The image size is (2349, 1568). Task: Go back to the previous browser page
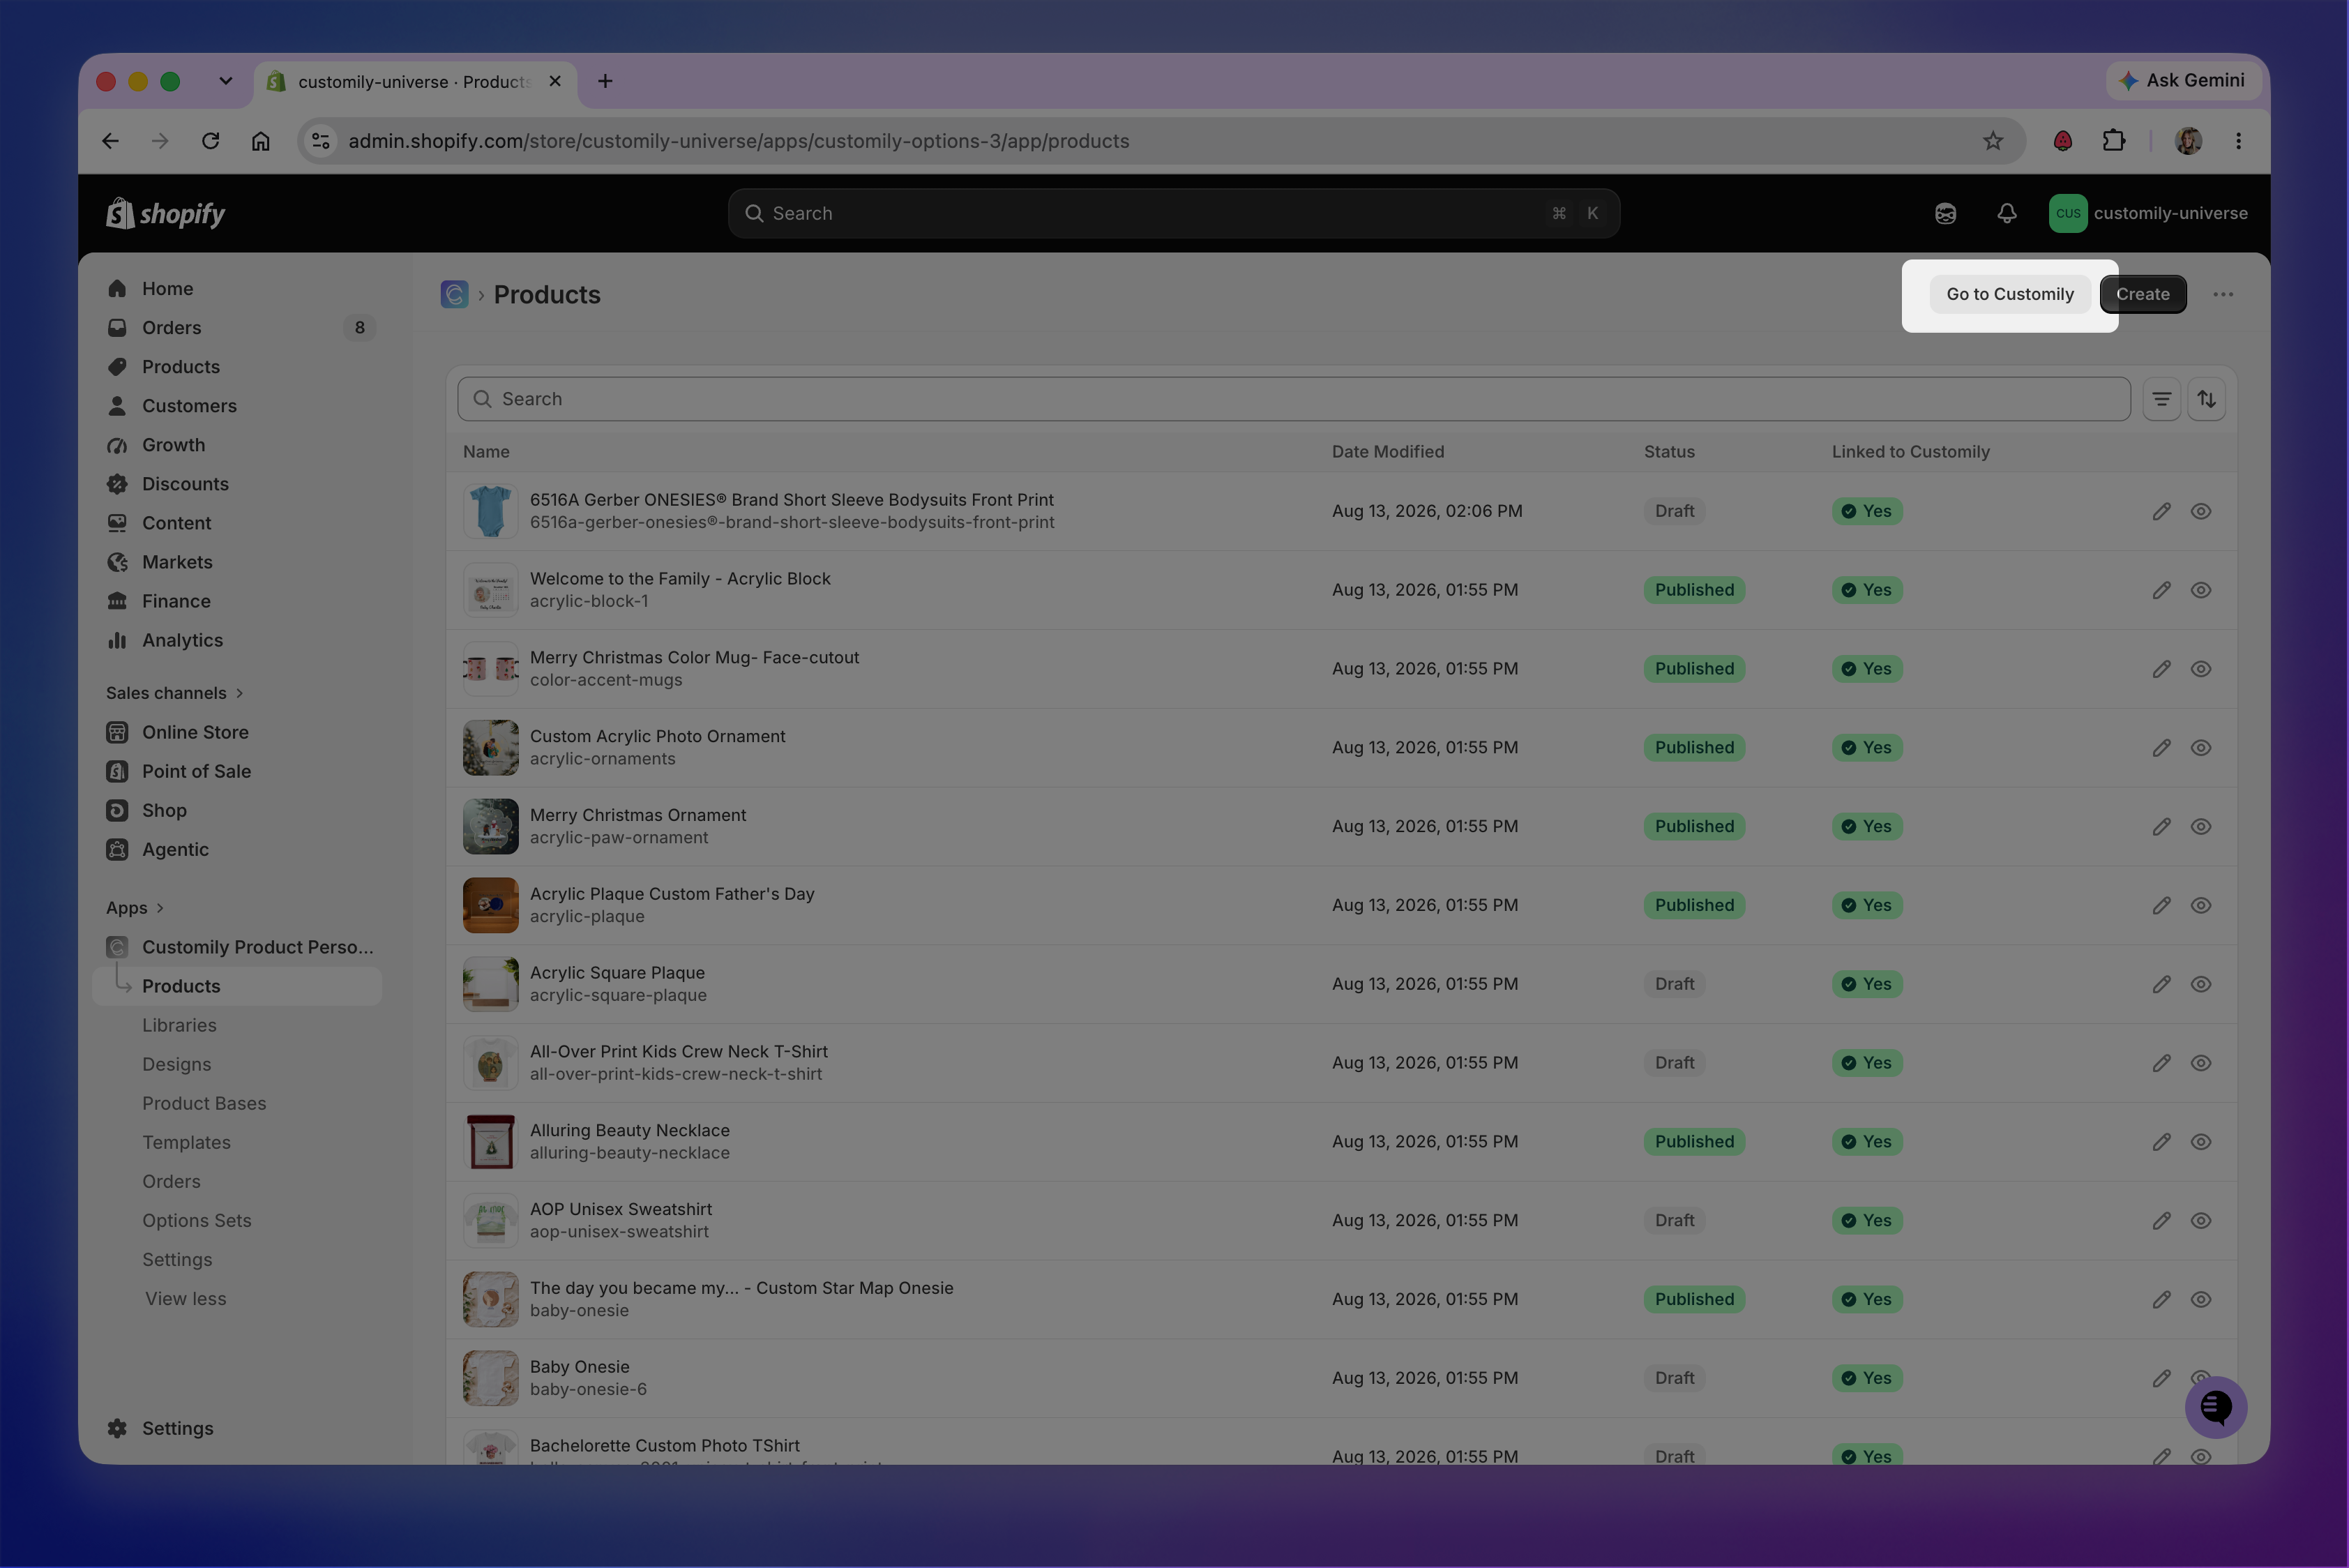pyautogui.click(x=110, y=141)
